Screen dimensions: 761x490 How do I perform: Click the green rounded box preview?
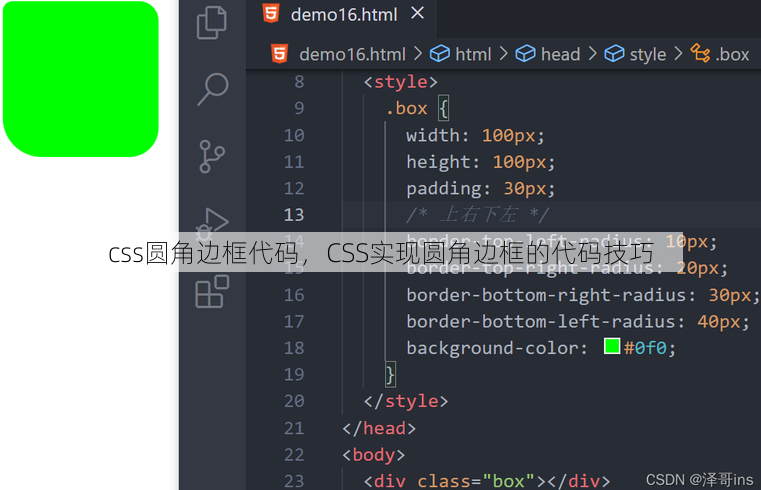point(81,79)
